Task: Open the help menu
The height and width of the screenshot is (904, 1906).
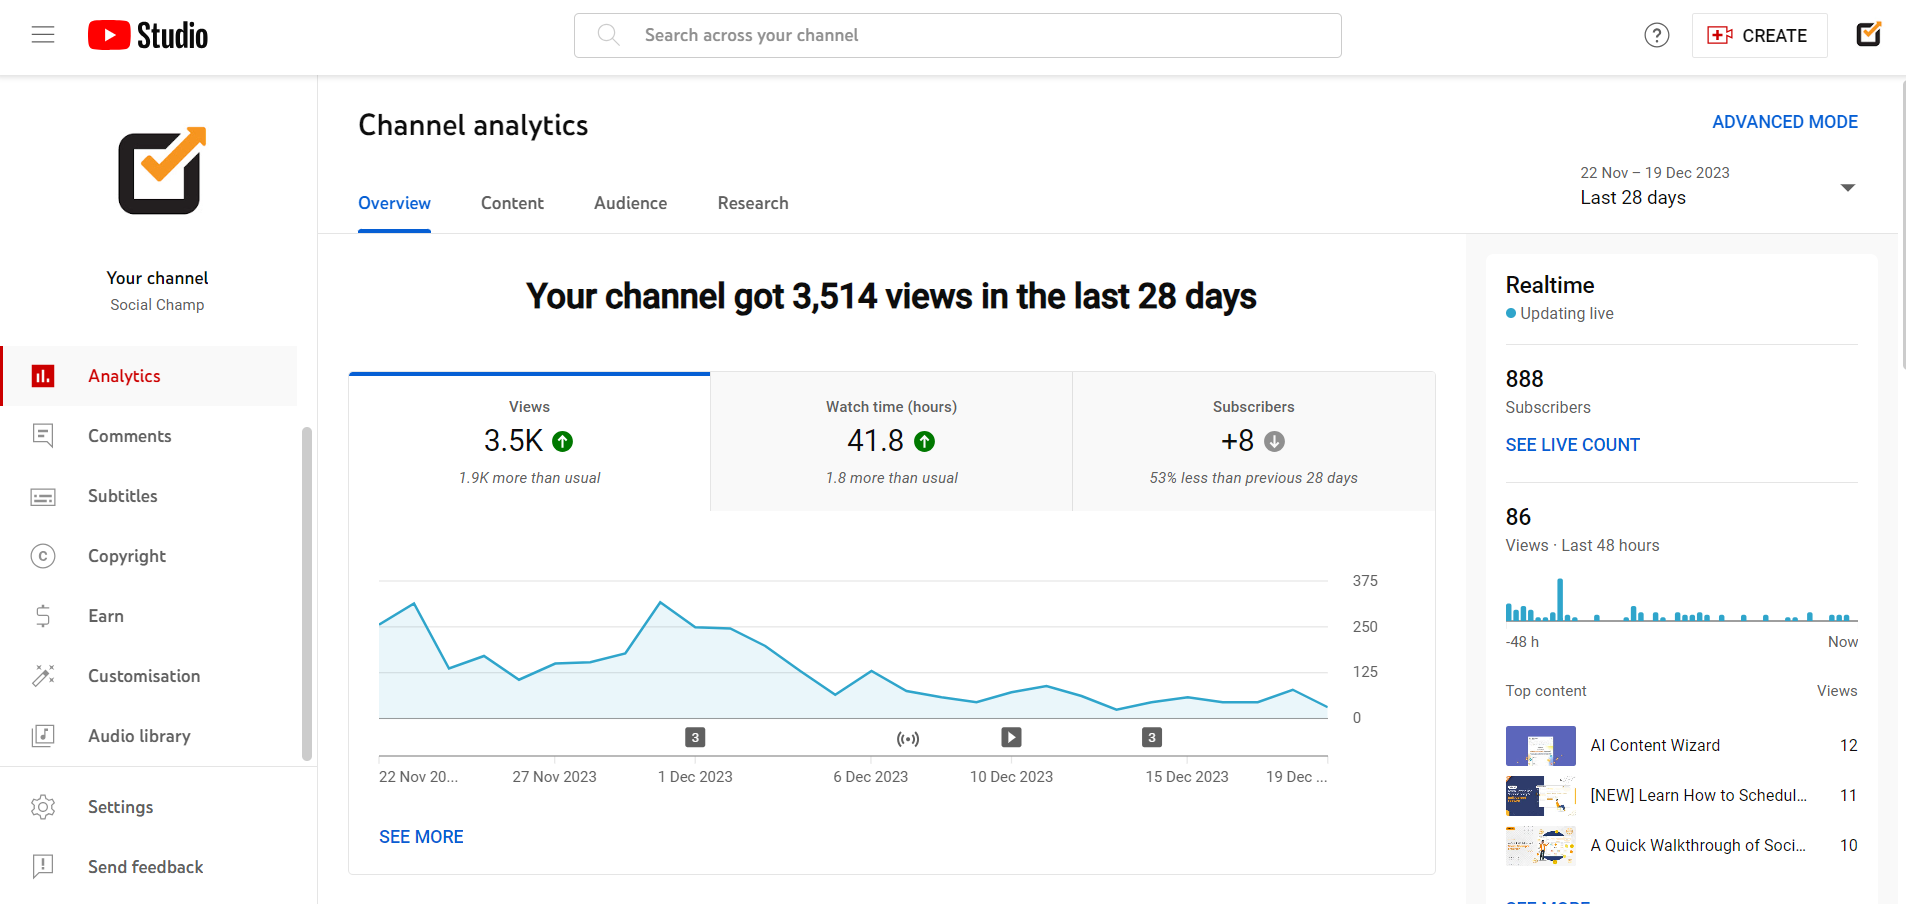Action: pyautogui.click(x=1656, y=34)
